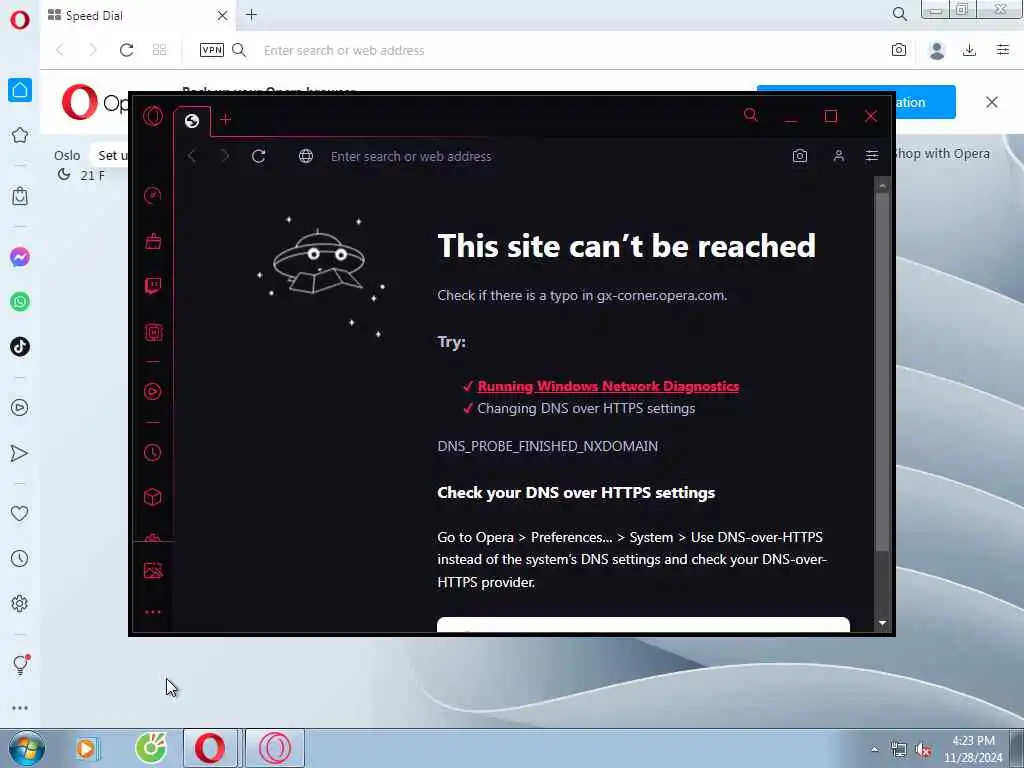Open the heart pinboards icon in Opera sidebar
This screenshot has height=768, width=1024.
[x=20, y=513]
